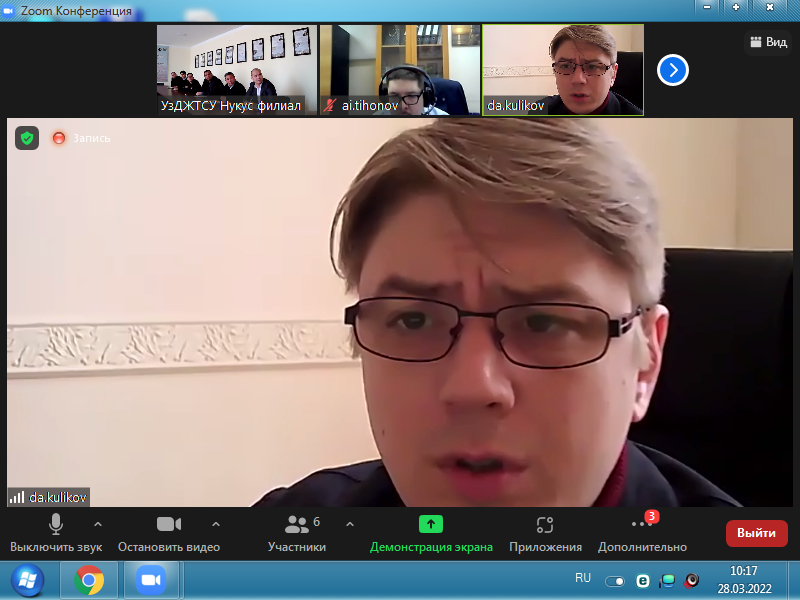Image resolution: width=800 pixels, height=600 pixels.
Task: Expand audio options arrow beside microphone
Action: (97, 524)
